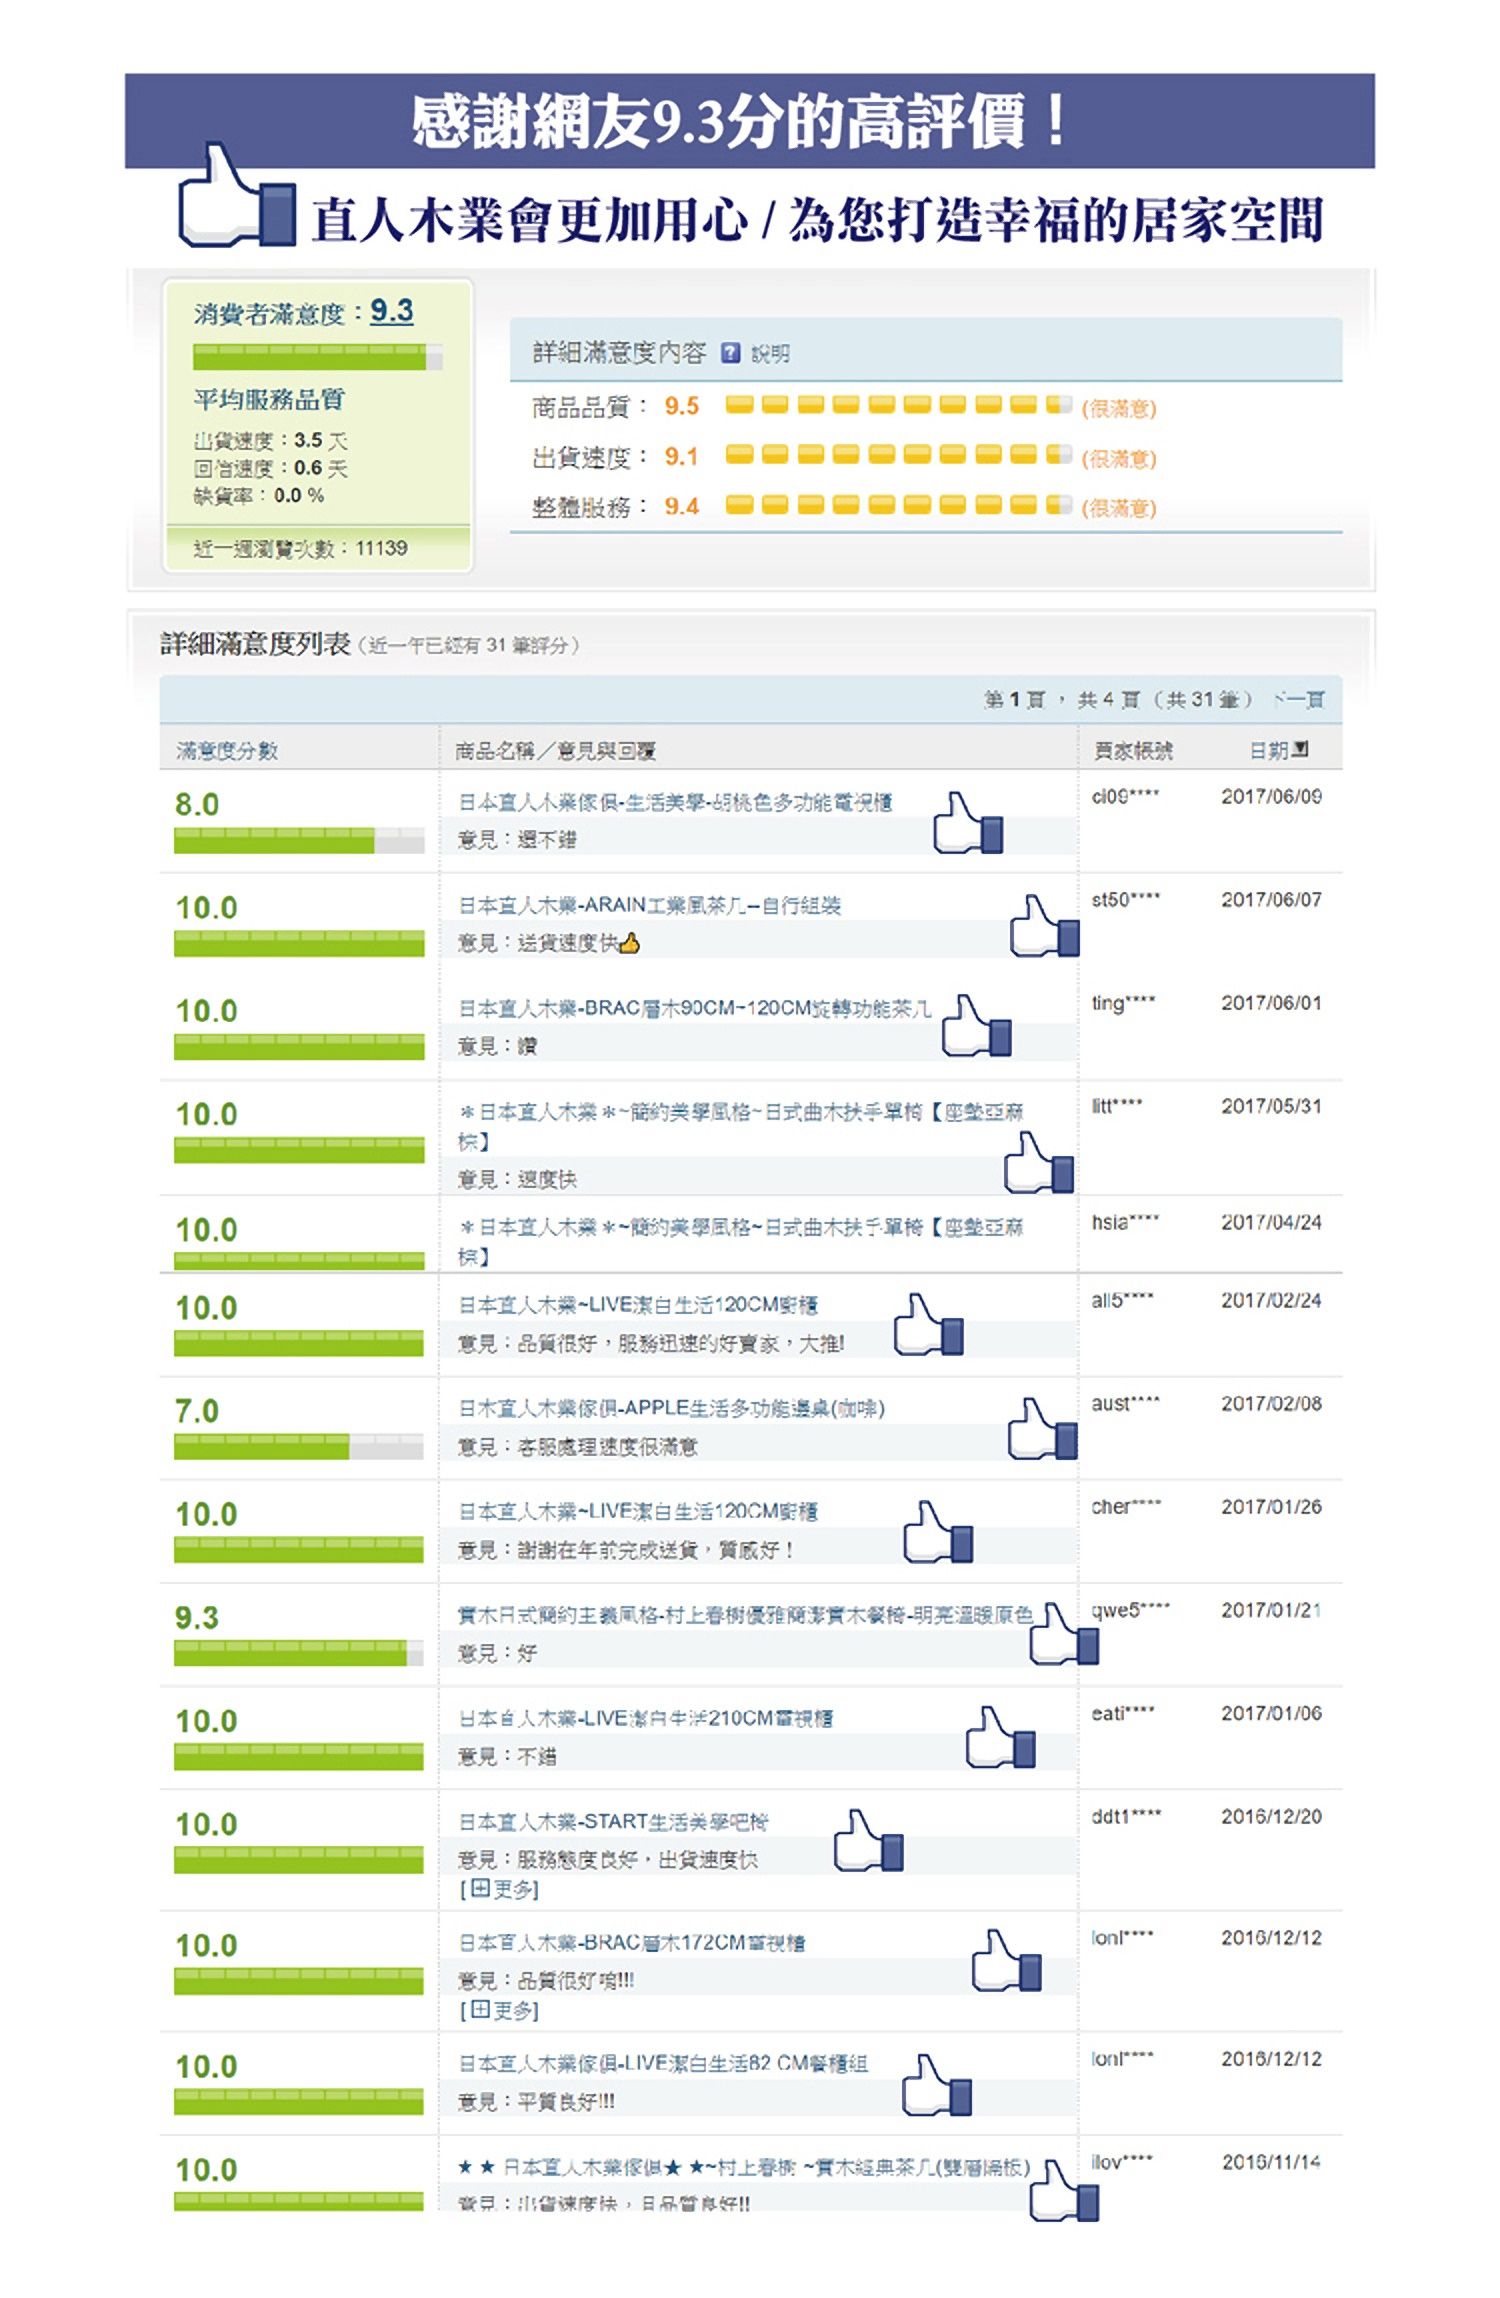The height and width of the screenshot is (2298, 1500).
Task: Click the 9.3 score bar in qwe5 row
Action: (x=299, y=1653)
